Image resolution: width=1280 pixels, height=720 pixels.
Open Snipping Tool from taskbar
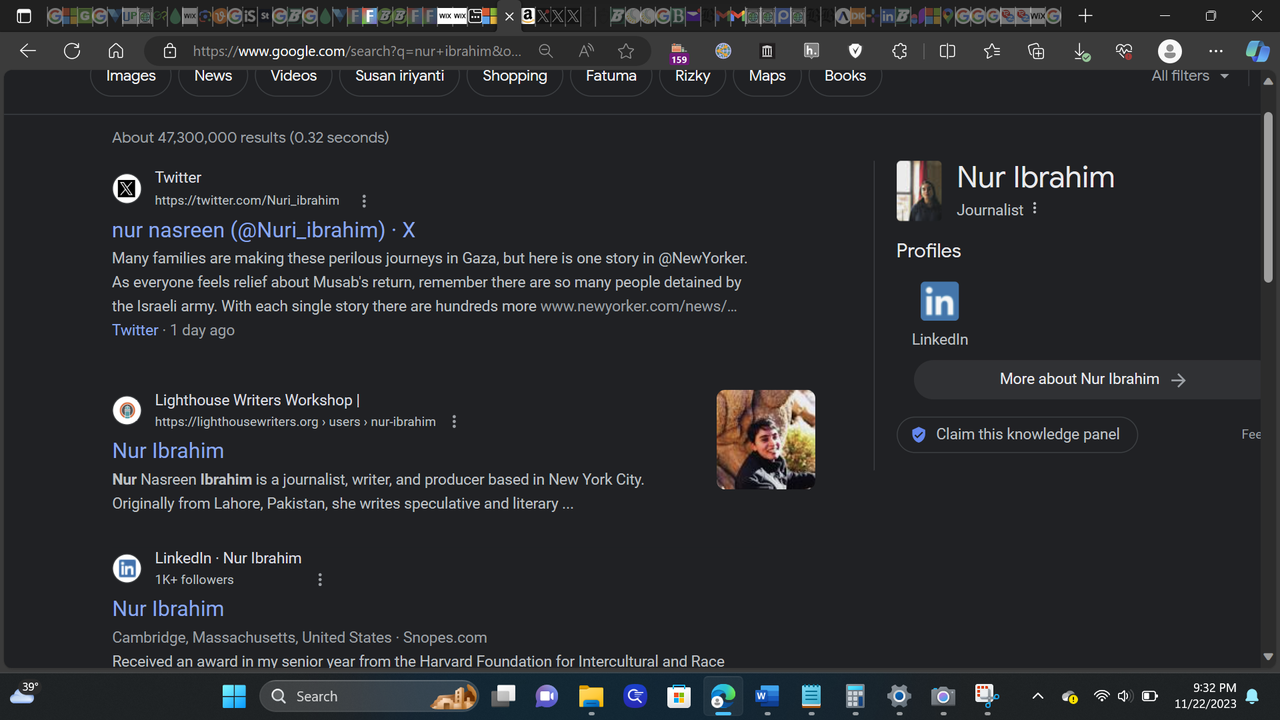coord(987,696)
